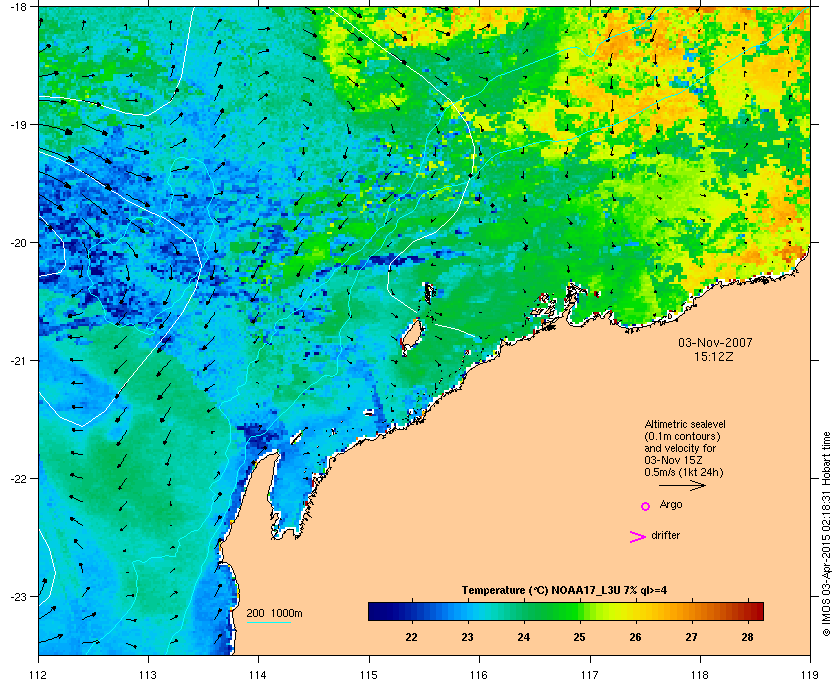Screen dimensions: 840x680
Task: Click the colorbar tick label 23
Action: pyautogui.click(x=467, y=637)
